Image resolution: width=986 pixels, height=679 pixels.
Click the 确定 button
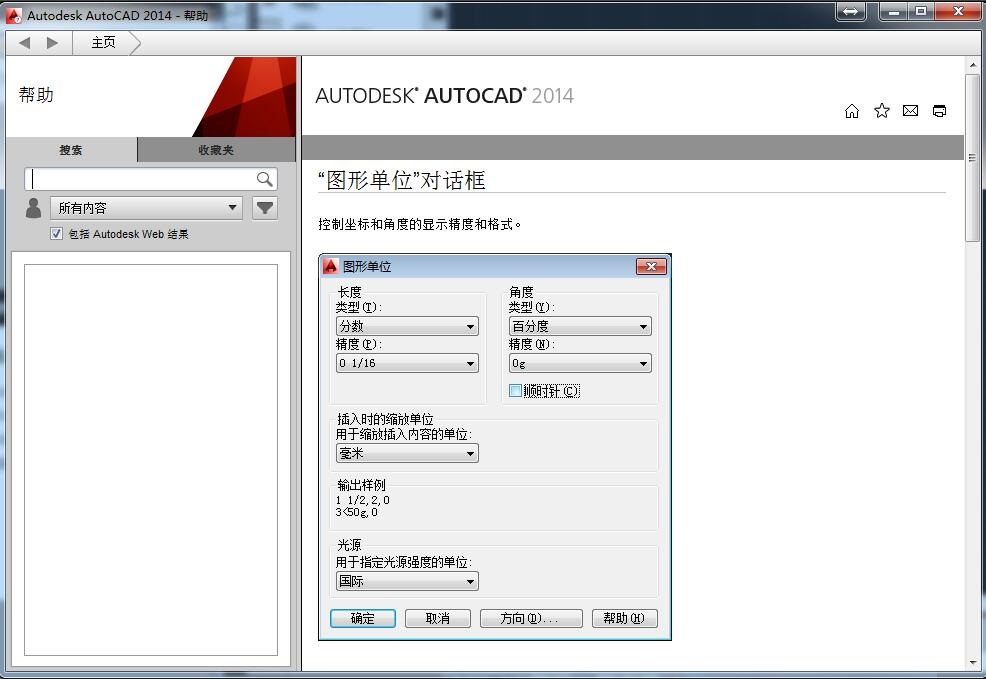(363, 618)
